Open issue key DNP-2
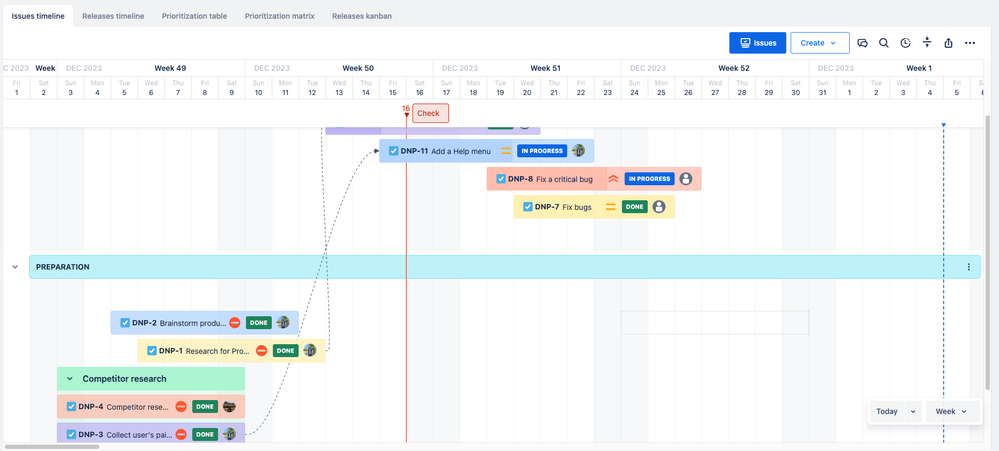The image size is (999, 451). (145, 323)
